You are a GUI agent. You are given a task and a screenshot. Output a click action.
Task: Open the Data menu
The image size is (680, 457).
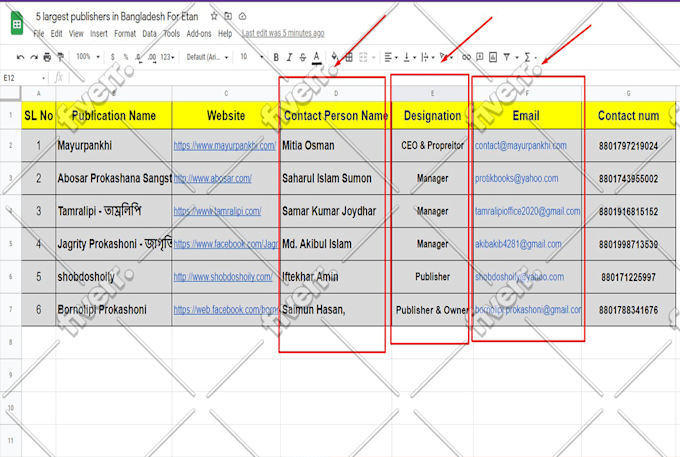pyautogui.click(x=149, y=33)
